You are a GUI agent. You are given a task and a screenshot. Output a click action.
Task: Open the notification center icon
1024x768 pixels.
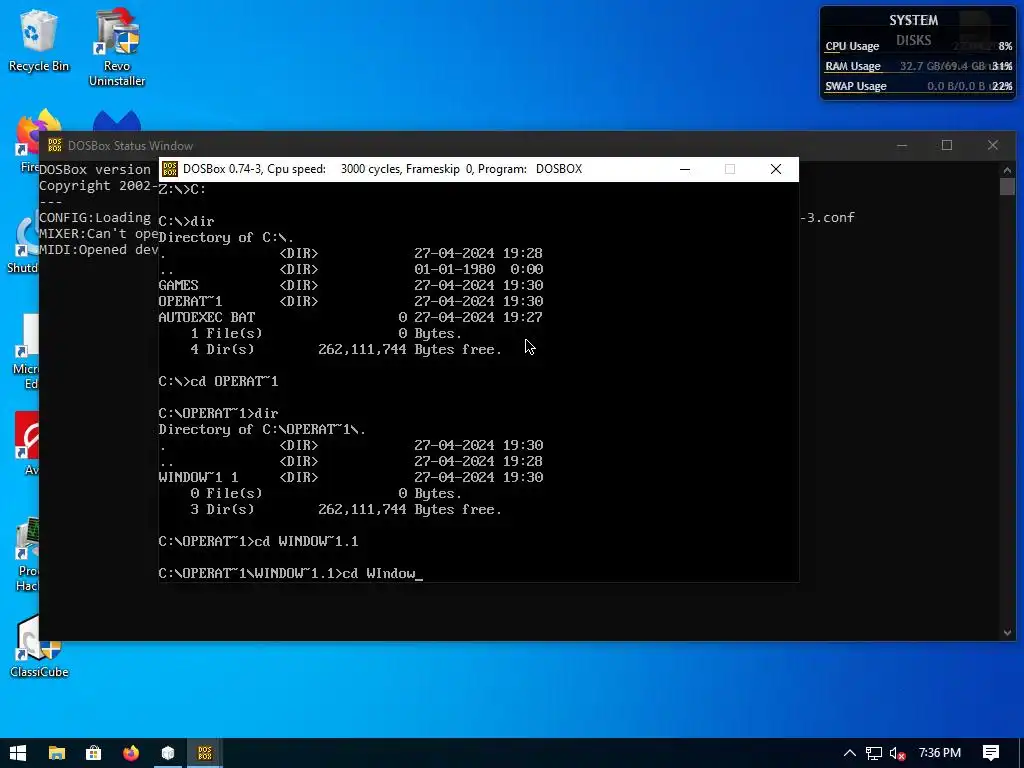(x=991, y=753)
